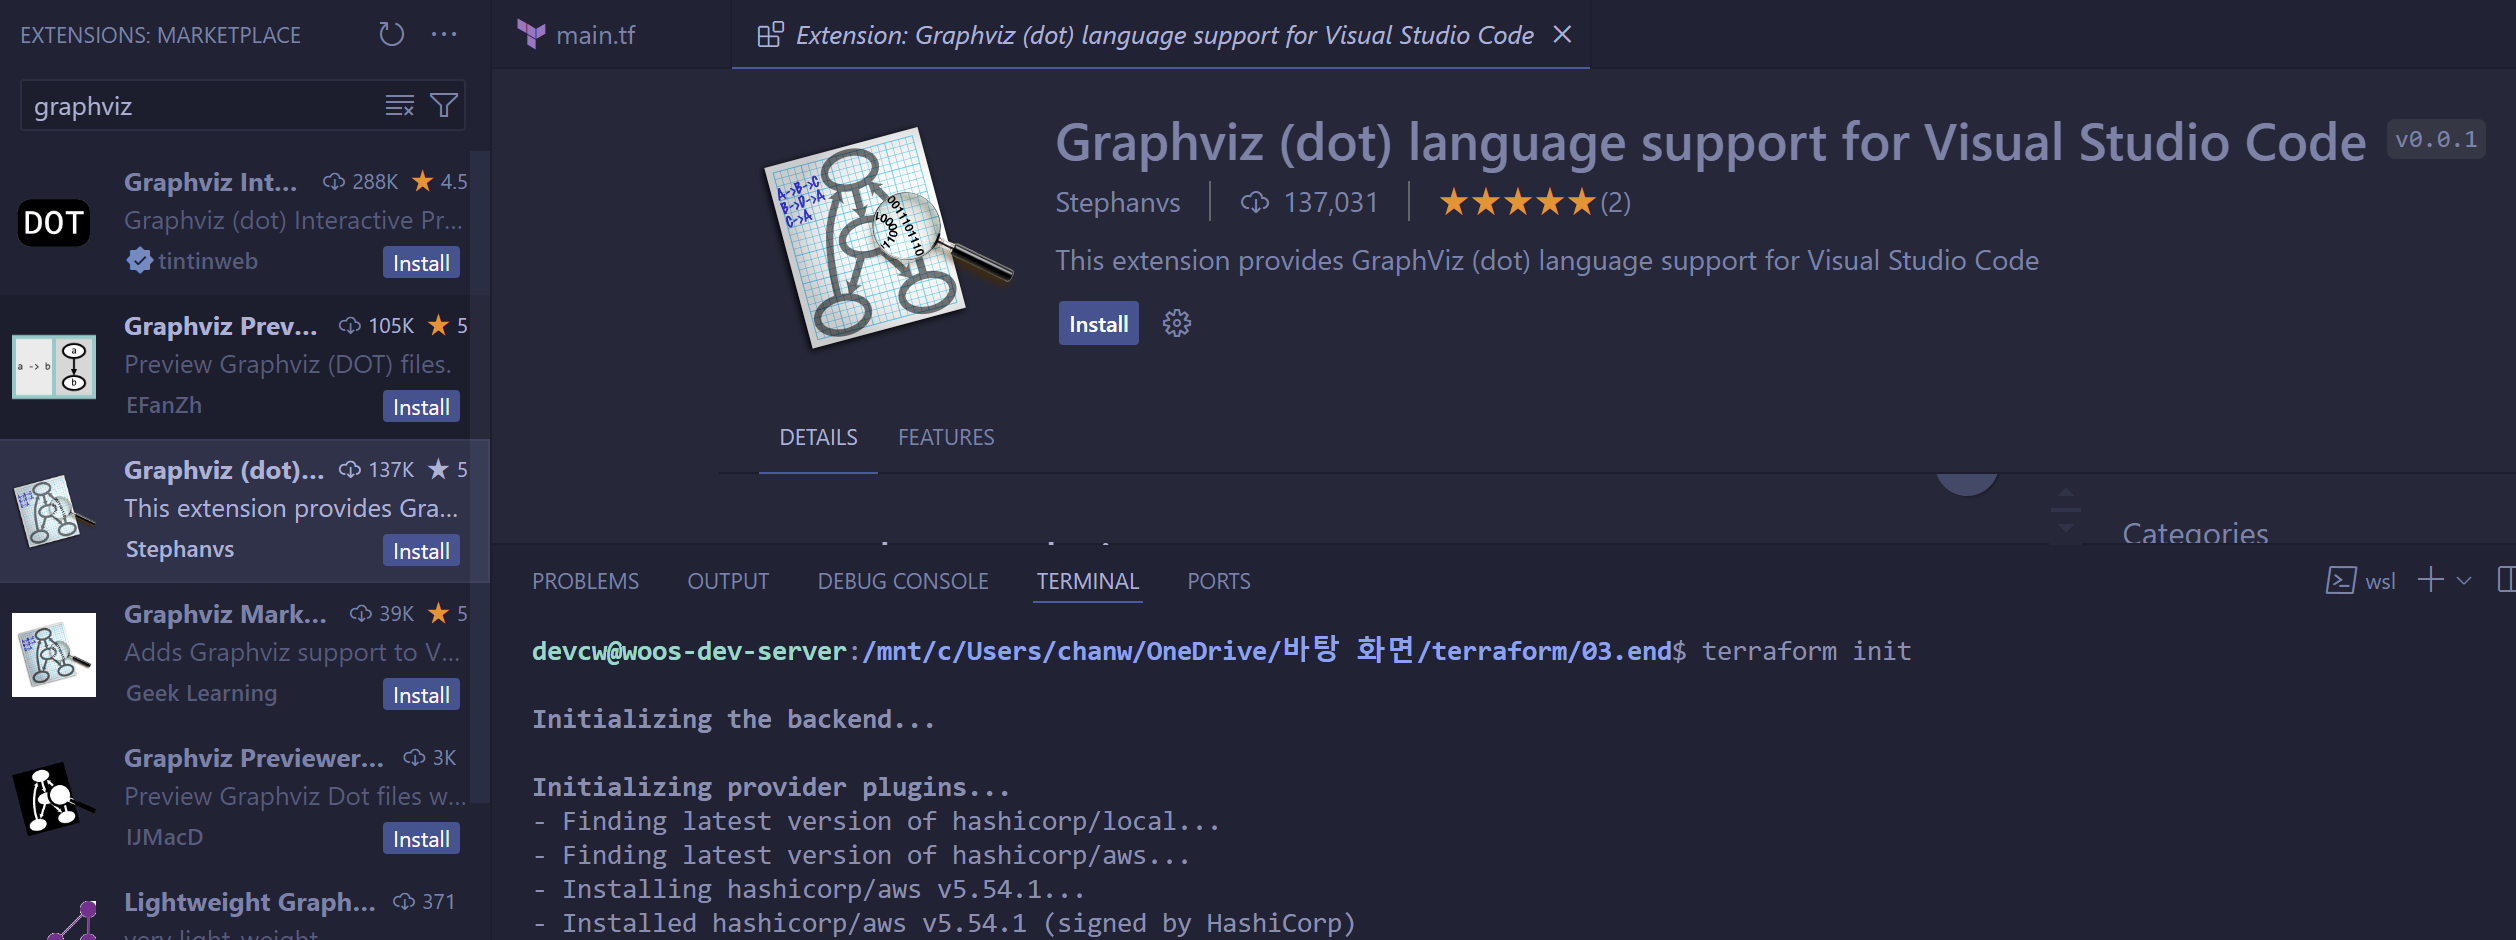The image size is (2516, 940).
Task: Open the Graphviz Previewer extension entry
Action: pyautogui.click(x=245, y=798)
